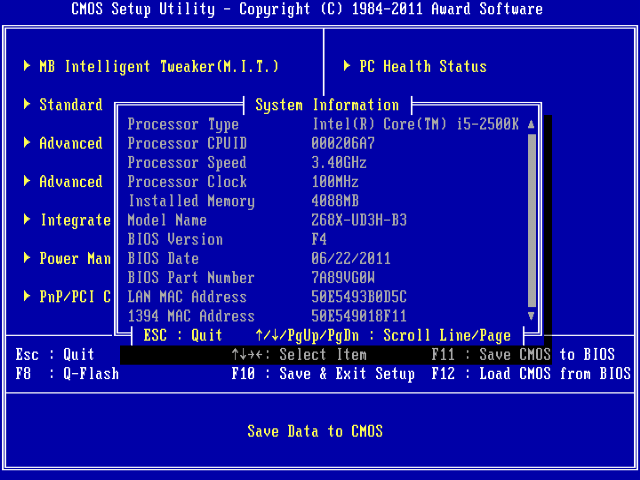Image resolution: width=640 pixels, height=480 pixels.
Task: Click arrow beside MB Intelligent Tweaker
Action: point(27,66)
